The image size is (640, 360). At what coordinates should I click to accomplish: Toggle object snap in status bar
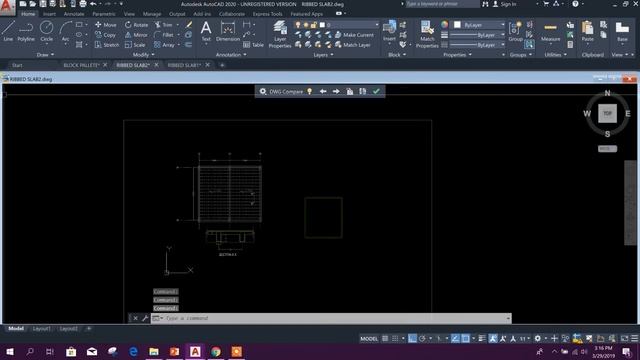point(465,338)
